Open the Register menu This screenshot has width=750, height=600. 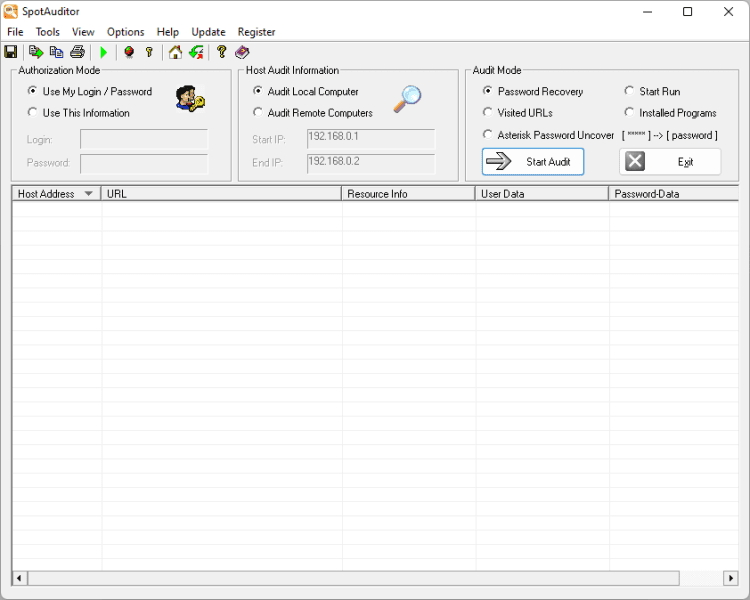[x=256, y=32]
